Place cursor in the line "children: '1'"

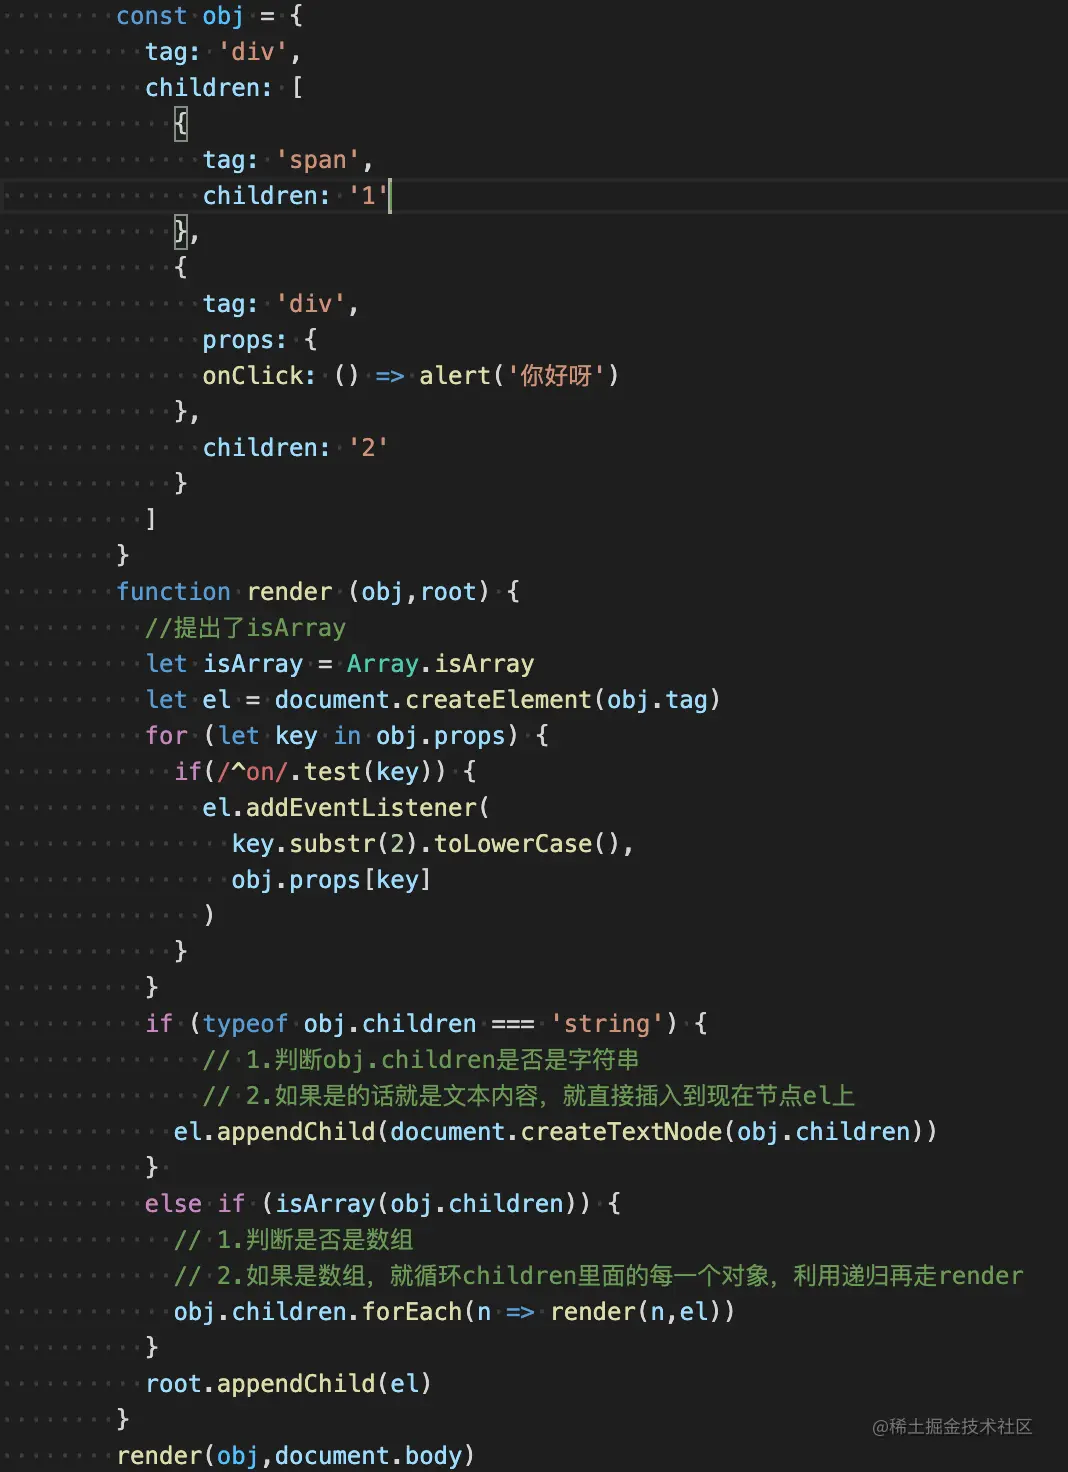(295, 195)
